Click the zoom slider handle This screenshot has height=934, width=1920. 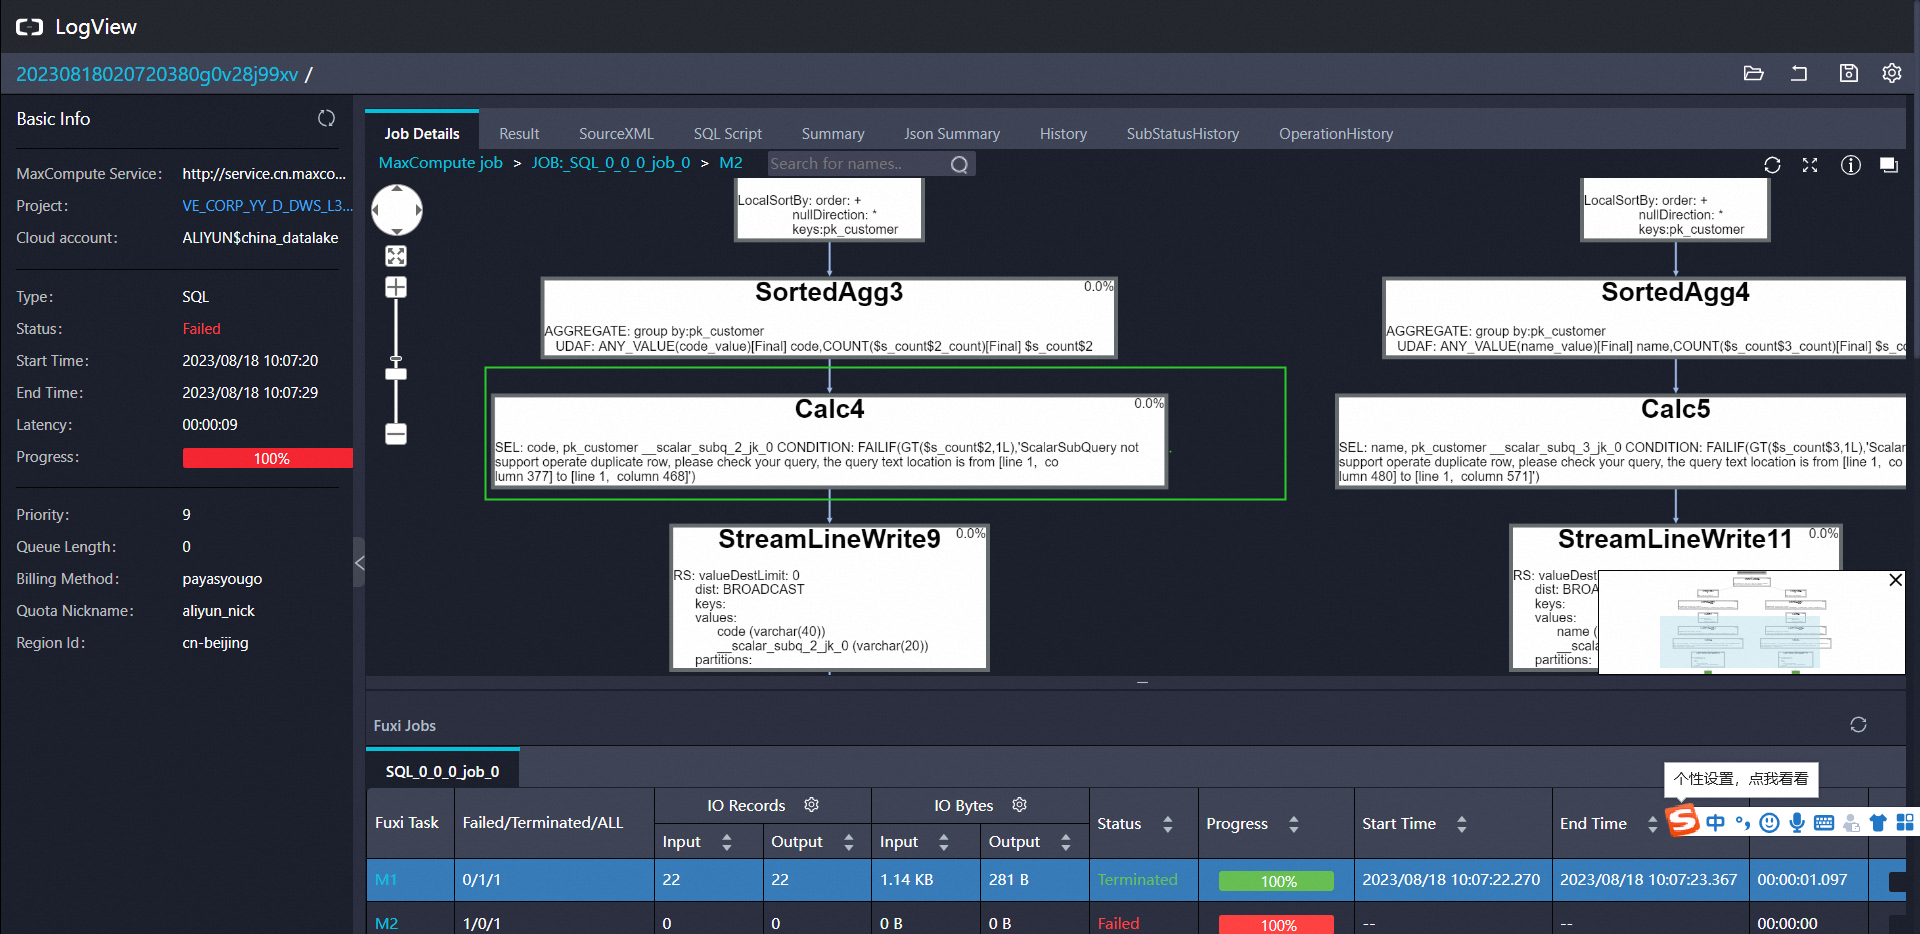click(x=396, y=373)
